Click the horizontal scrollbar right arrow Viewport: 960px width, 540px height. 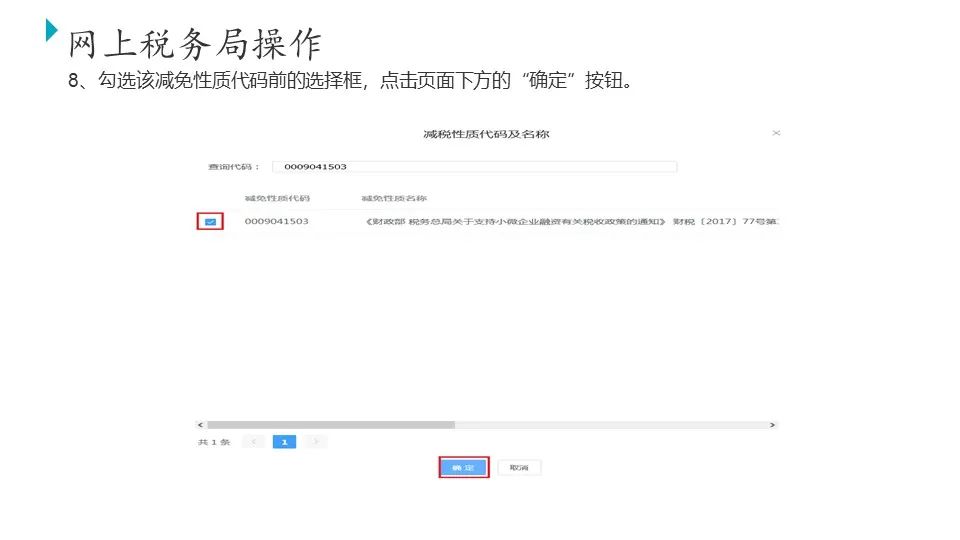coord(772,425)
